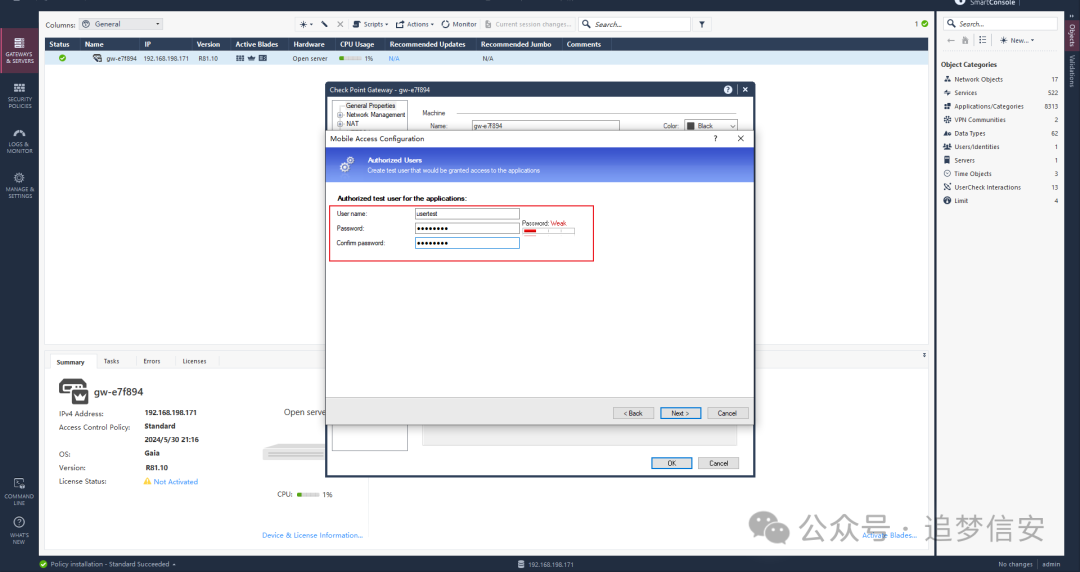
Task: Open Logs & Monitor view
Action: [x=19, y=141]
